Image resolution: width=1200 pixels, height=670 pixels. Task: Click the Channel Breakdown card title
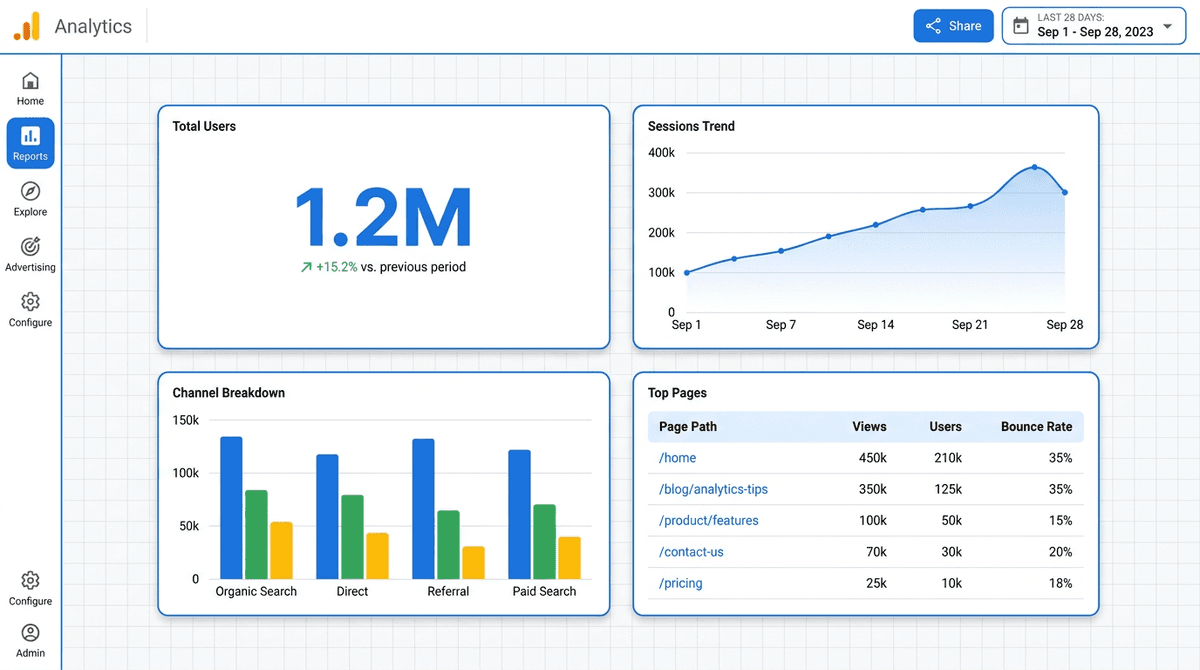pyautogui.click(x=229, y=393)
